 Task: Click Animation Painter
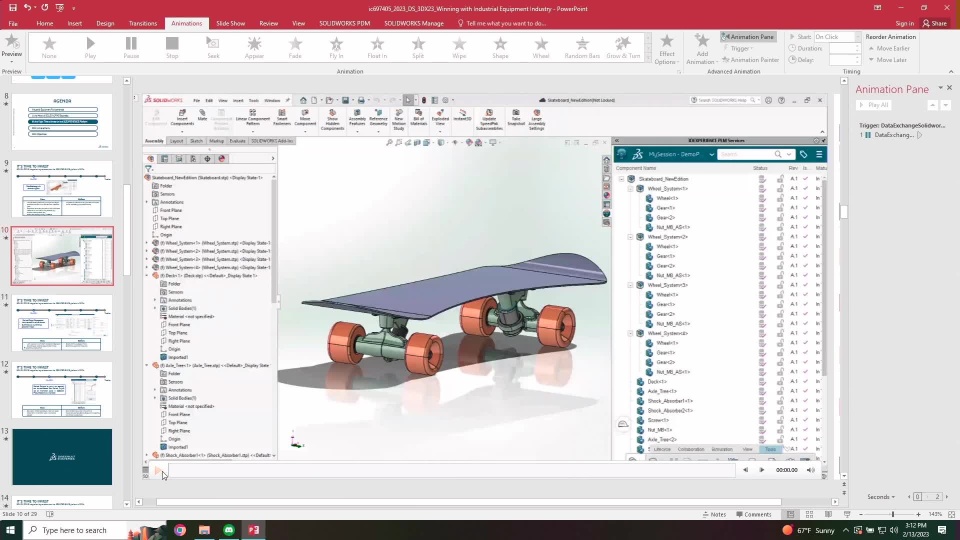751,60
